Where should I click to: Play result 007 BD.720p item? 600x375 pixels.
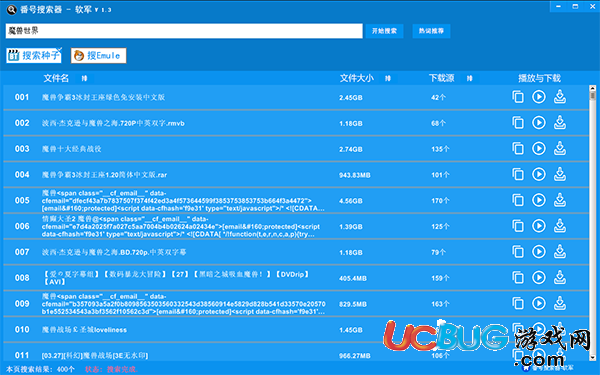[x=539, y=252]
